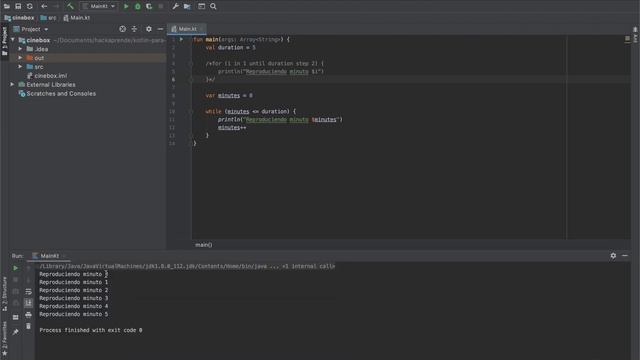Open the Structure tool window side tab
The width and height of the screenshot is (640, 360).
4,294
